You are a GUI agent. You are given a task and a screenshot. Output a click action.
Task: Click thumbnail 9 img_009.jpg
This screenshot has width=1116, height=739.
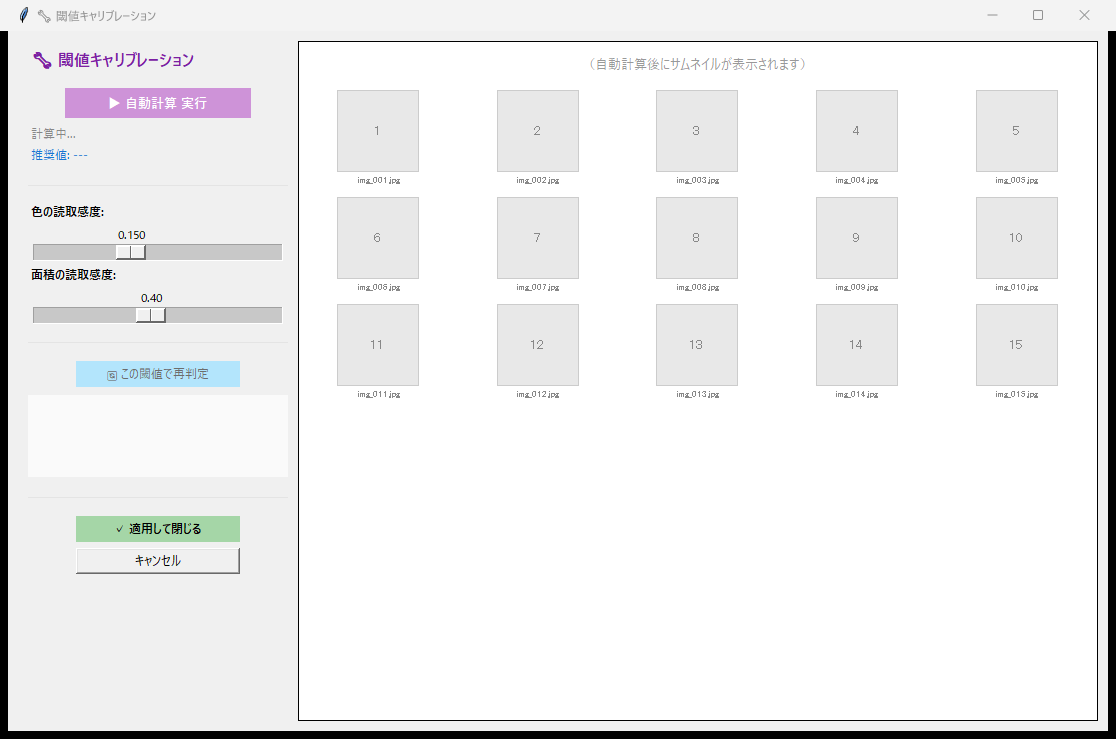coord(856,238)
